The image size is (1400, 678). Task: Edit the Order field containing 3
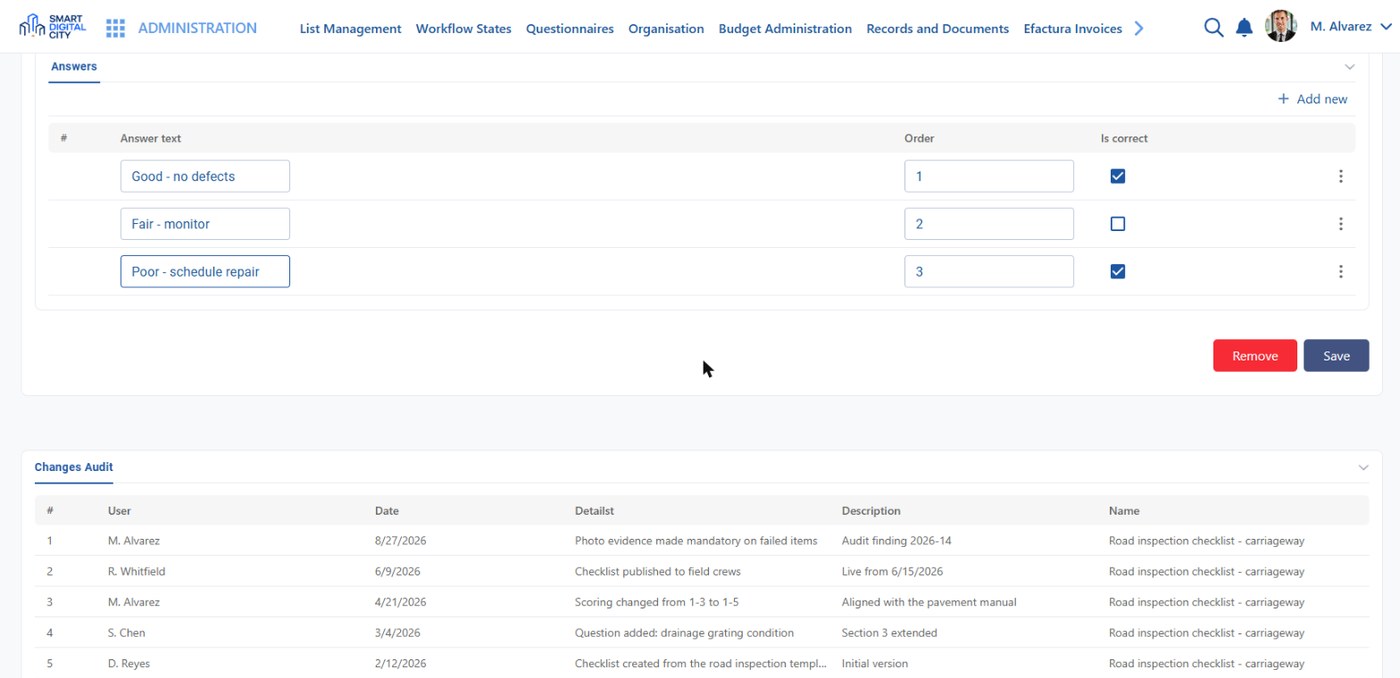(989, 272)
